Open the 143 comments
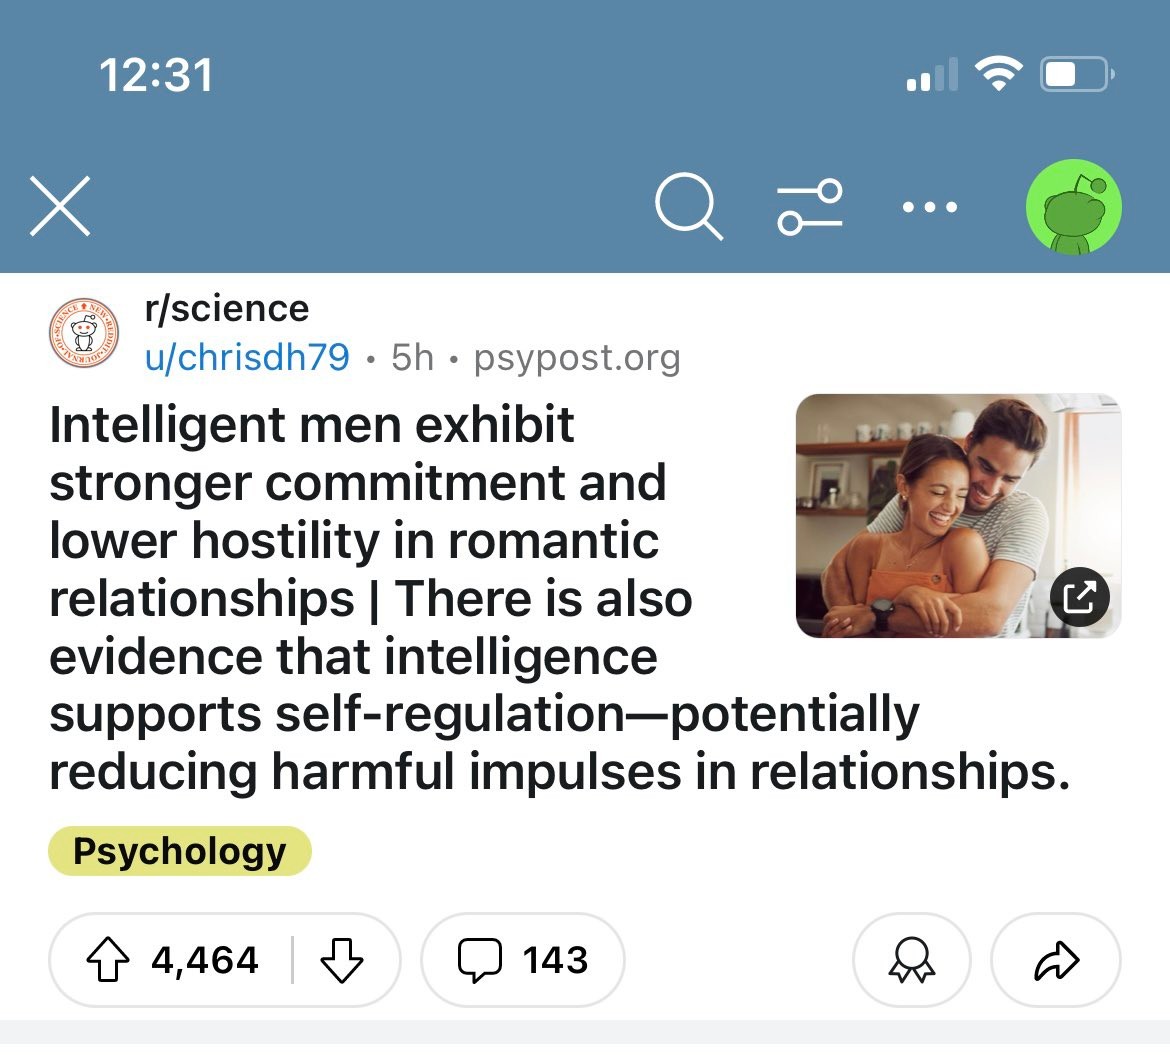 [x=523, y=960]
